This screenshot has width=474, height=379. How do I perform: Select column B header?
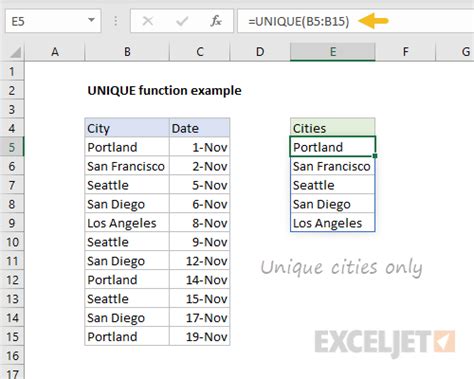127,52
